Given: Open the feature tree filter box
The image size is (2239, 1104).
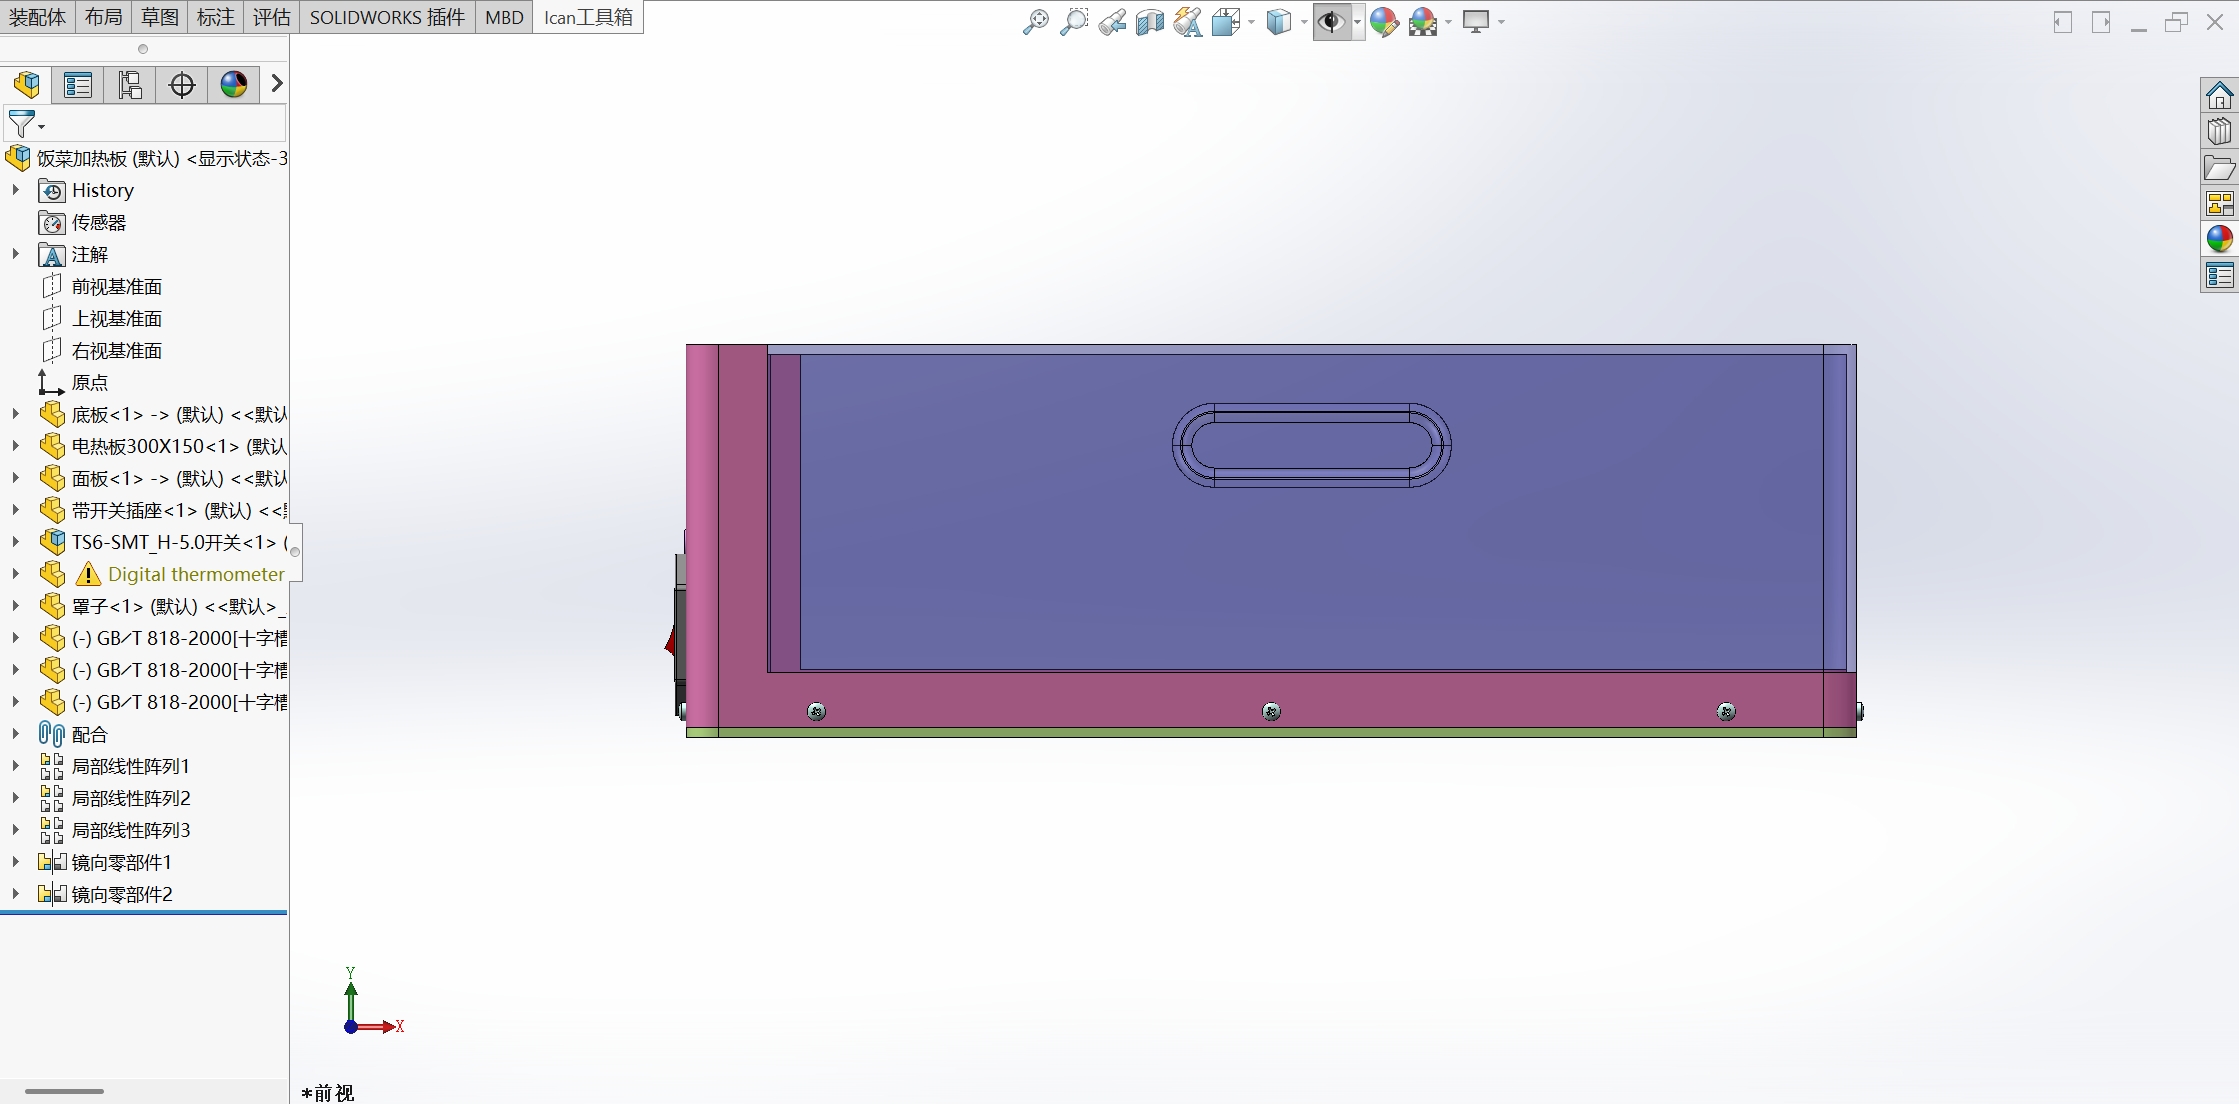Looking at the screenshot, I should pyautogui.click(x=150, y=125).
